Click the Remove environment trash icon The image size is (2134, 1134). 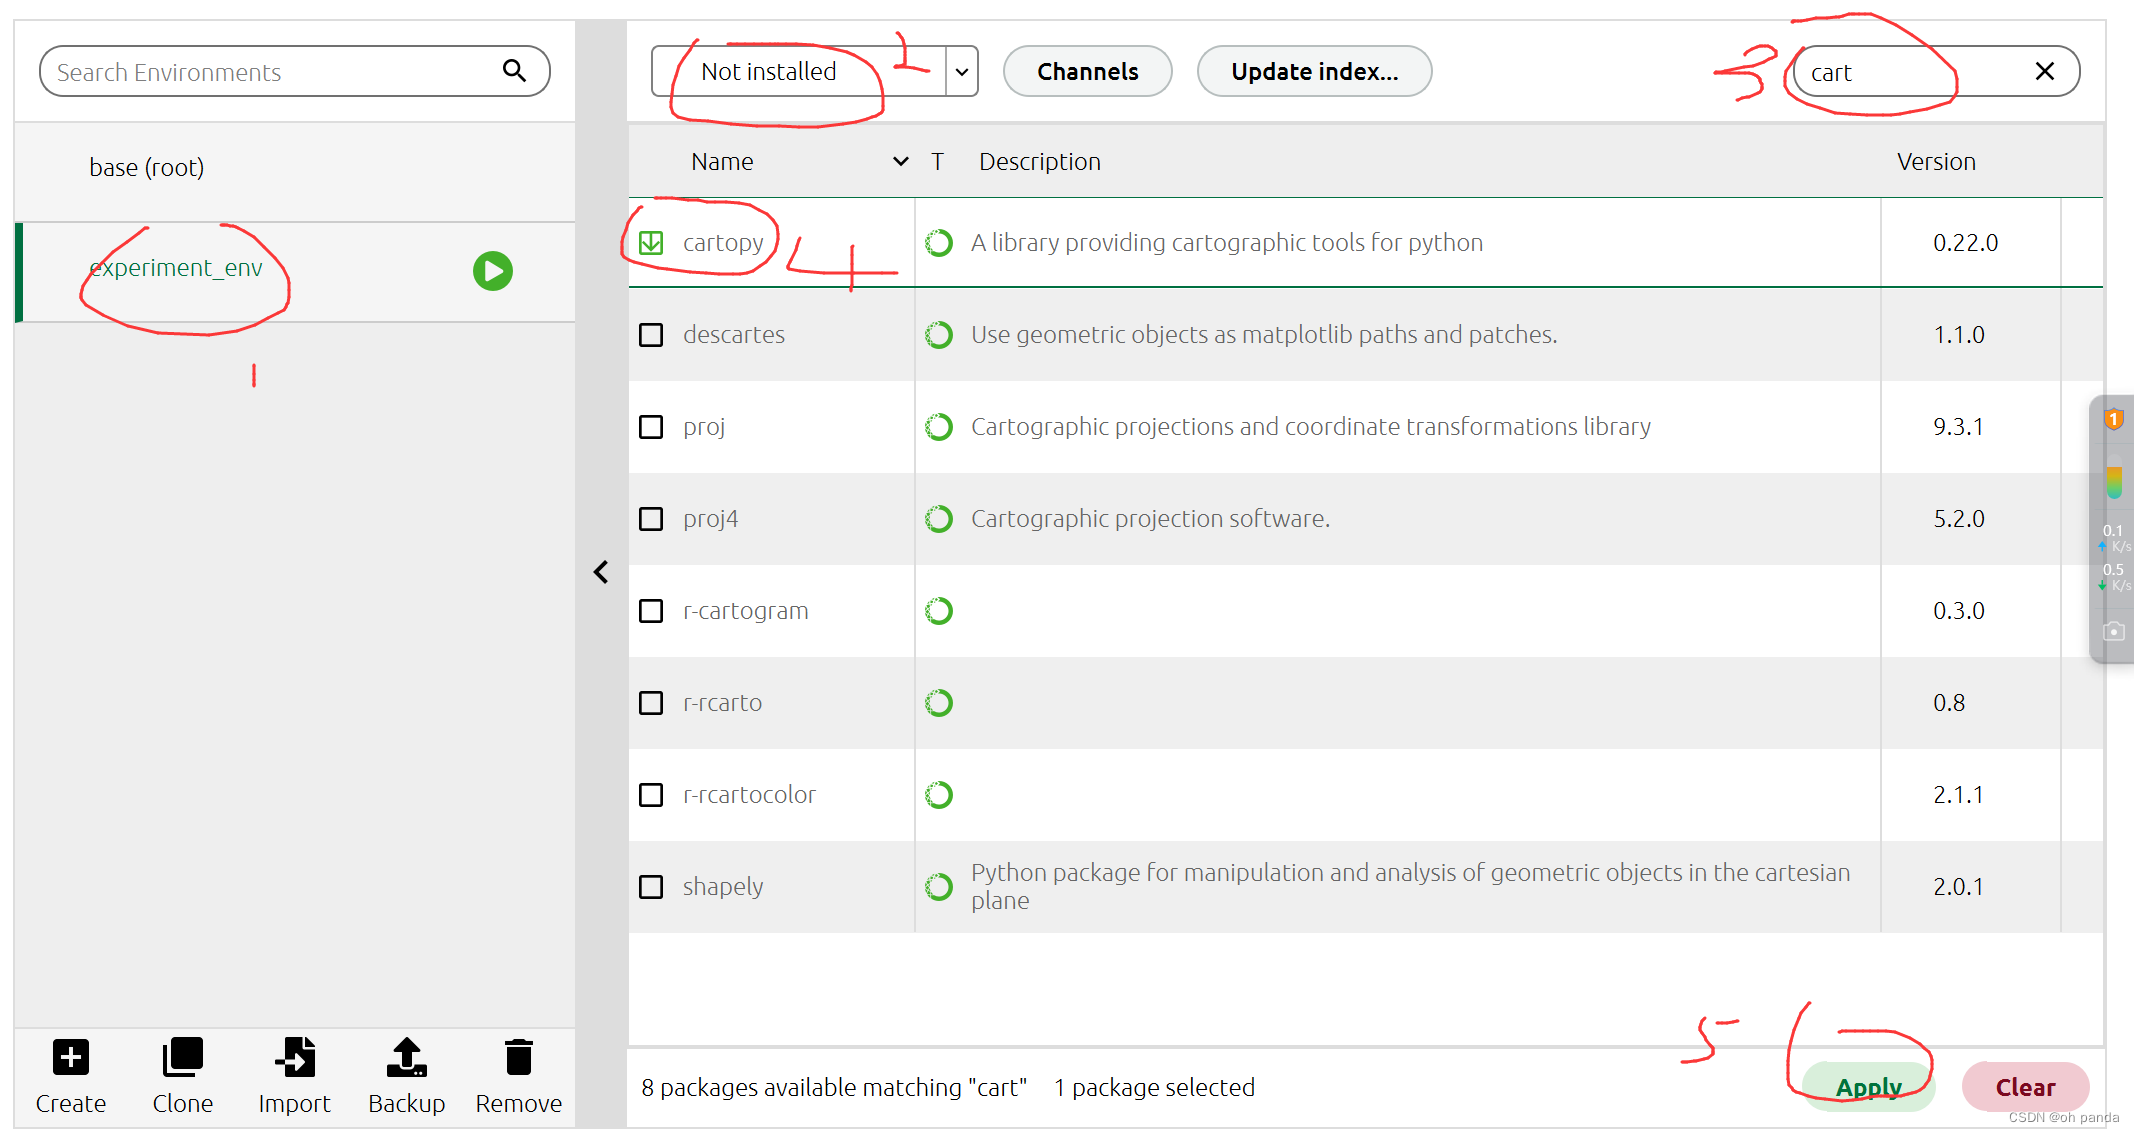[518, 1057]
